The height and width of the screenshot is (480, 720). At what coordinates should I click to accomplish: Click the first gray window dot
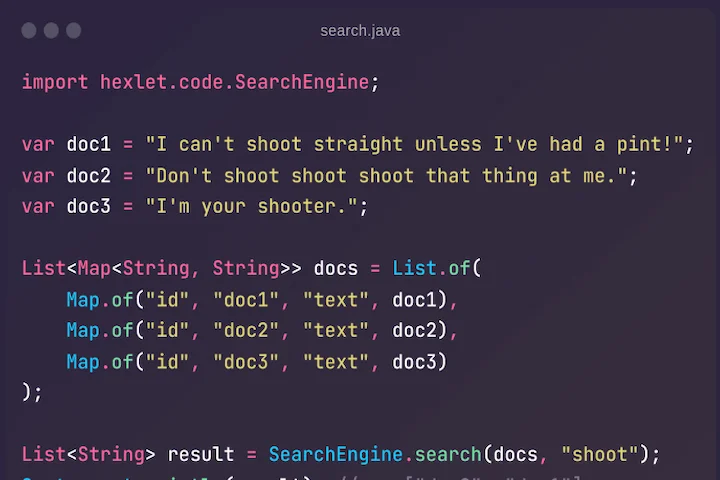29,31
